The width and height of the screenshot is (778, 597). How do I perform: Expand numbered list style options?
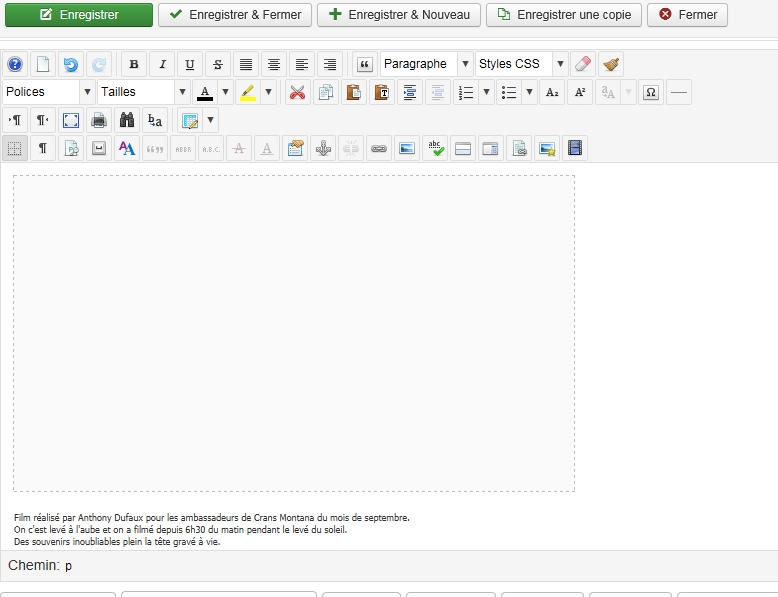(486, 92)
